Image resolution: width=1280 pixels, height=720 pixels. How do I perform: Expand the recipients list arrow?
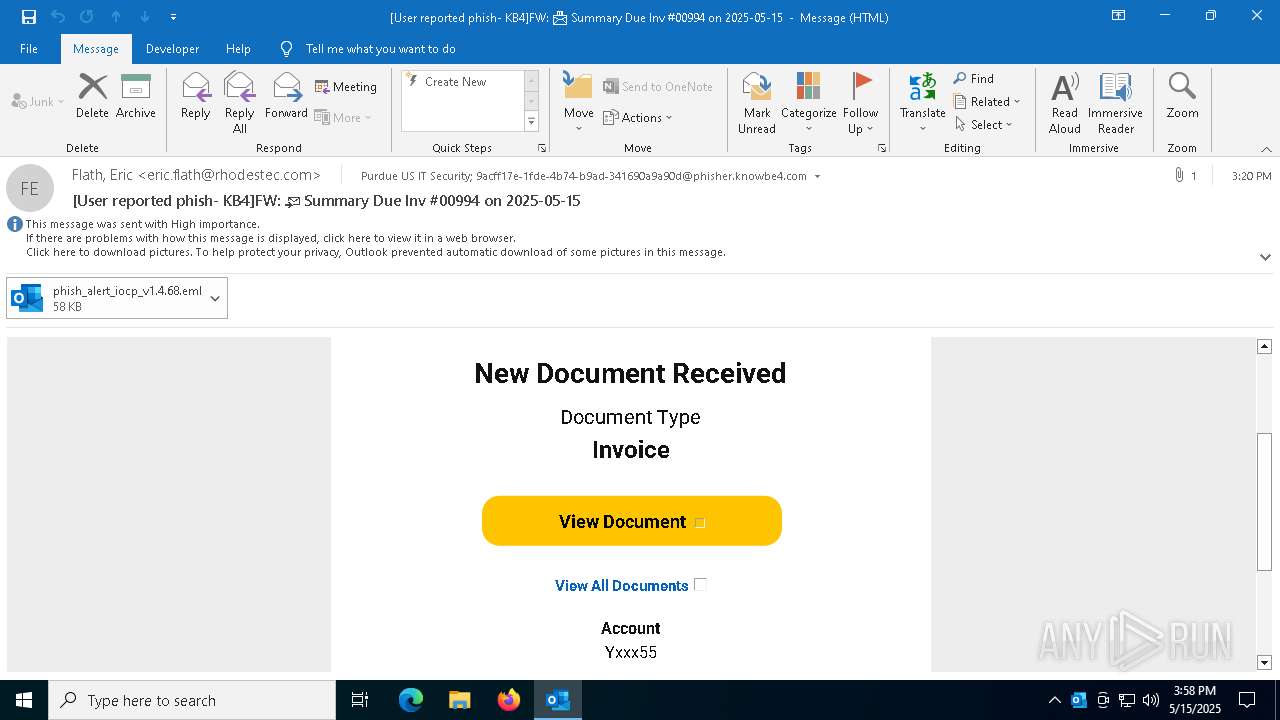[x=817, y=176]
